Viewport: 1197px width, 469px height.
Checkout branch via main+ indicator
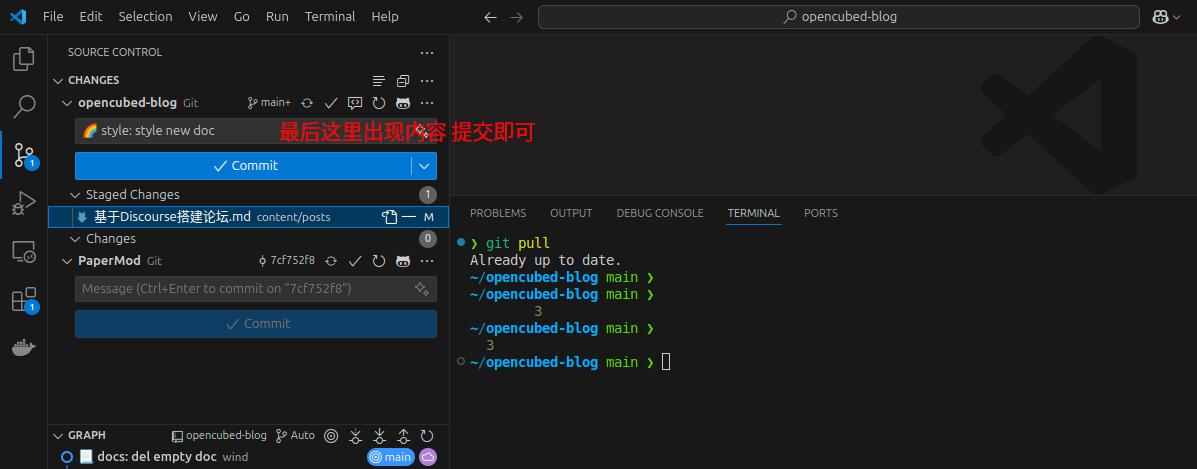(x=269, y=103)
